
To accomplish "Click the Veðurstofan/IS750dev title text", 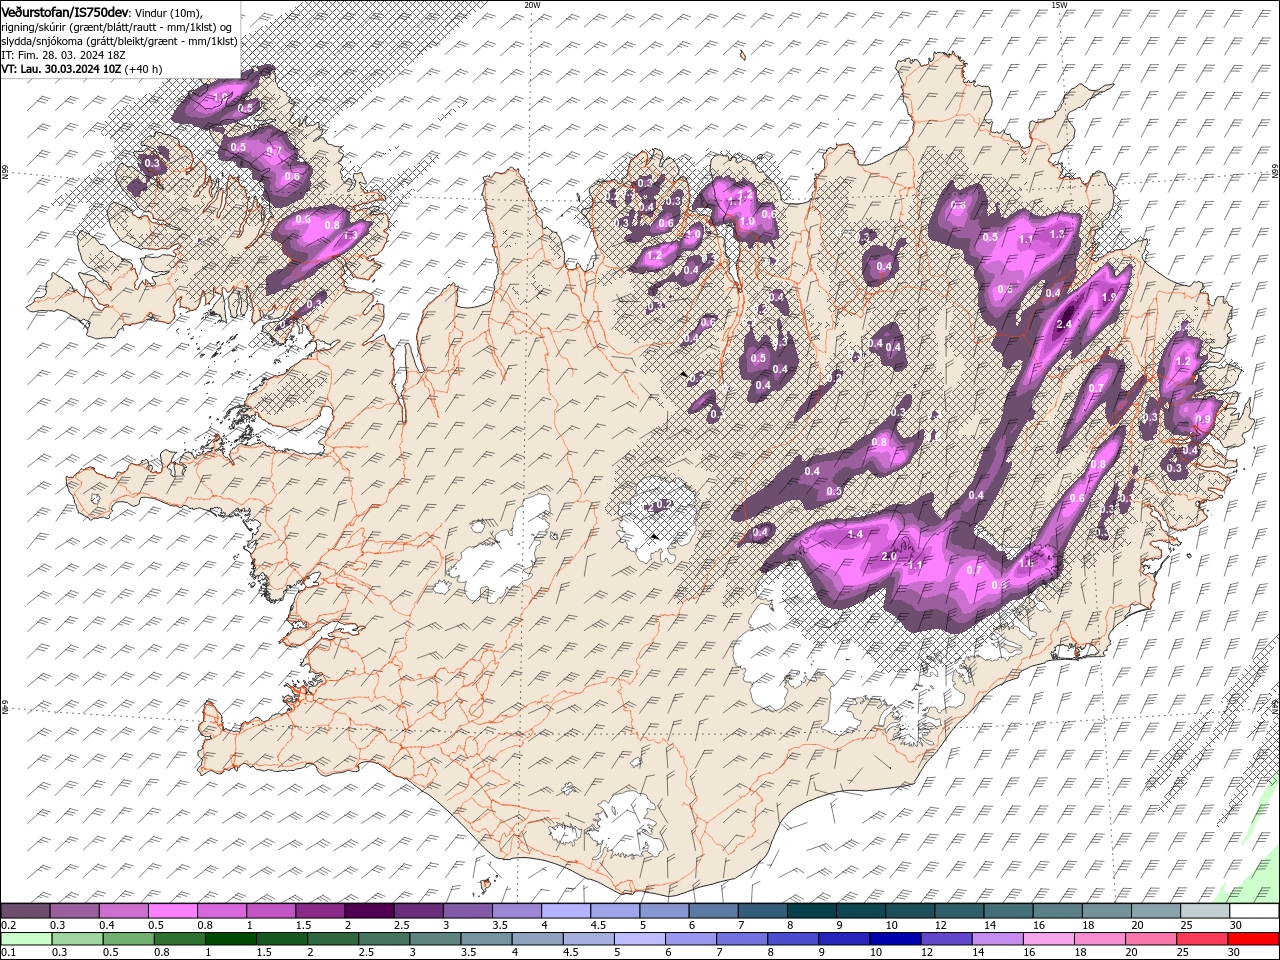I will point(65,11).
